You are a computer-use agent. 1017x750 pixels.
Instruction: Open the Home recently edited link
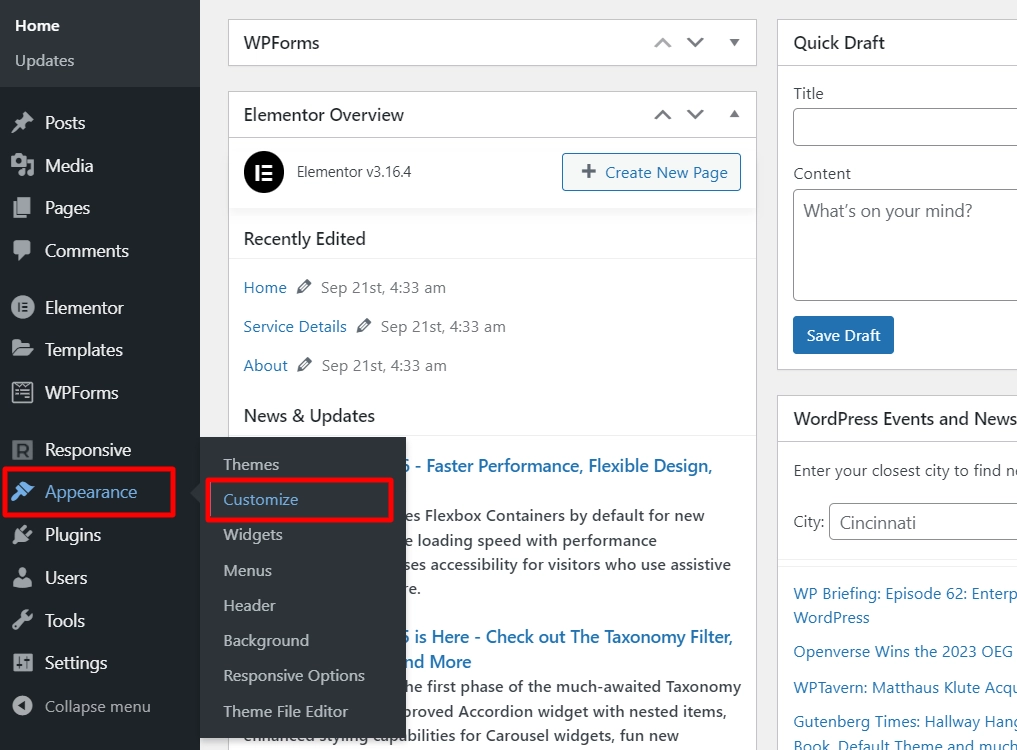click(265, 287)
